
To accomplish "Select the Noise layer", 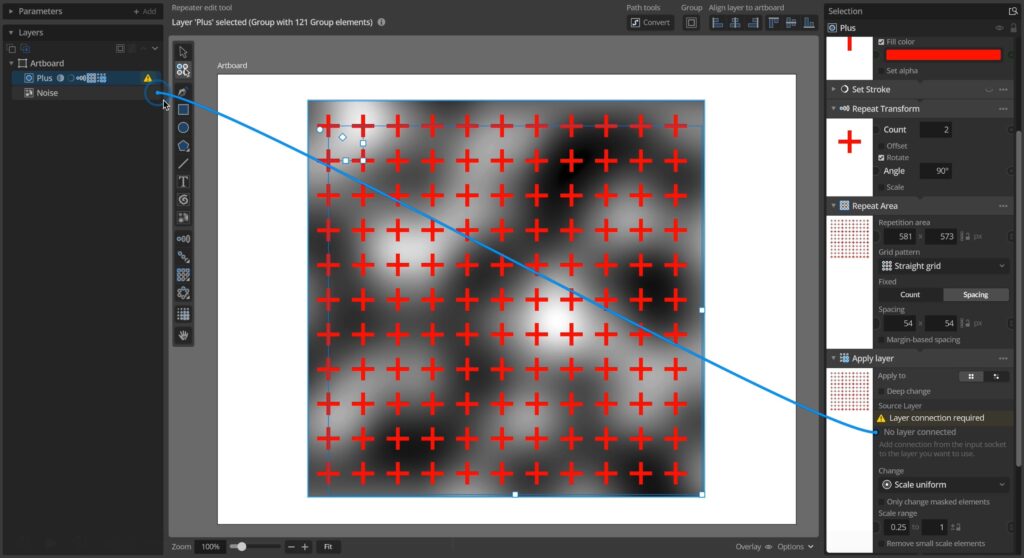I will tap(47, 93).
